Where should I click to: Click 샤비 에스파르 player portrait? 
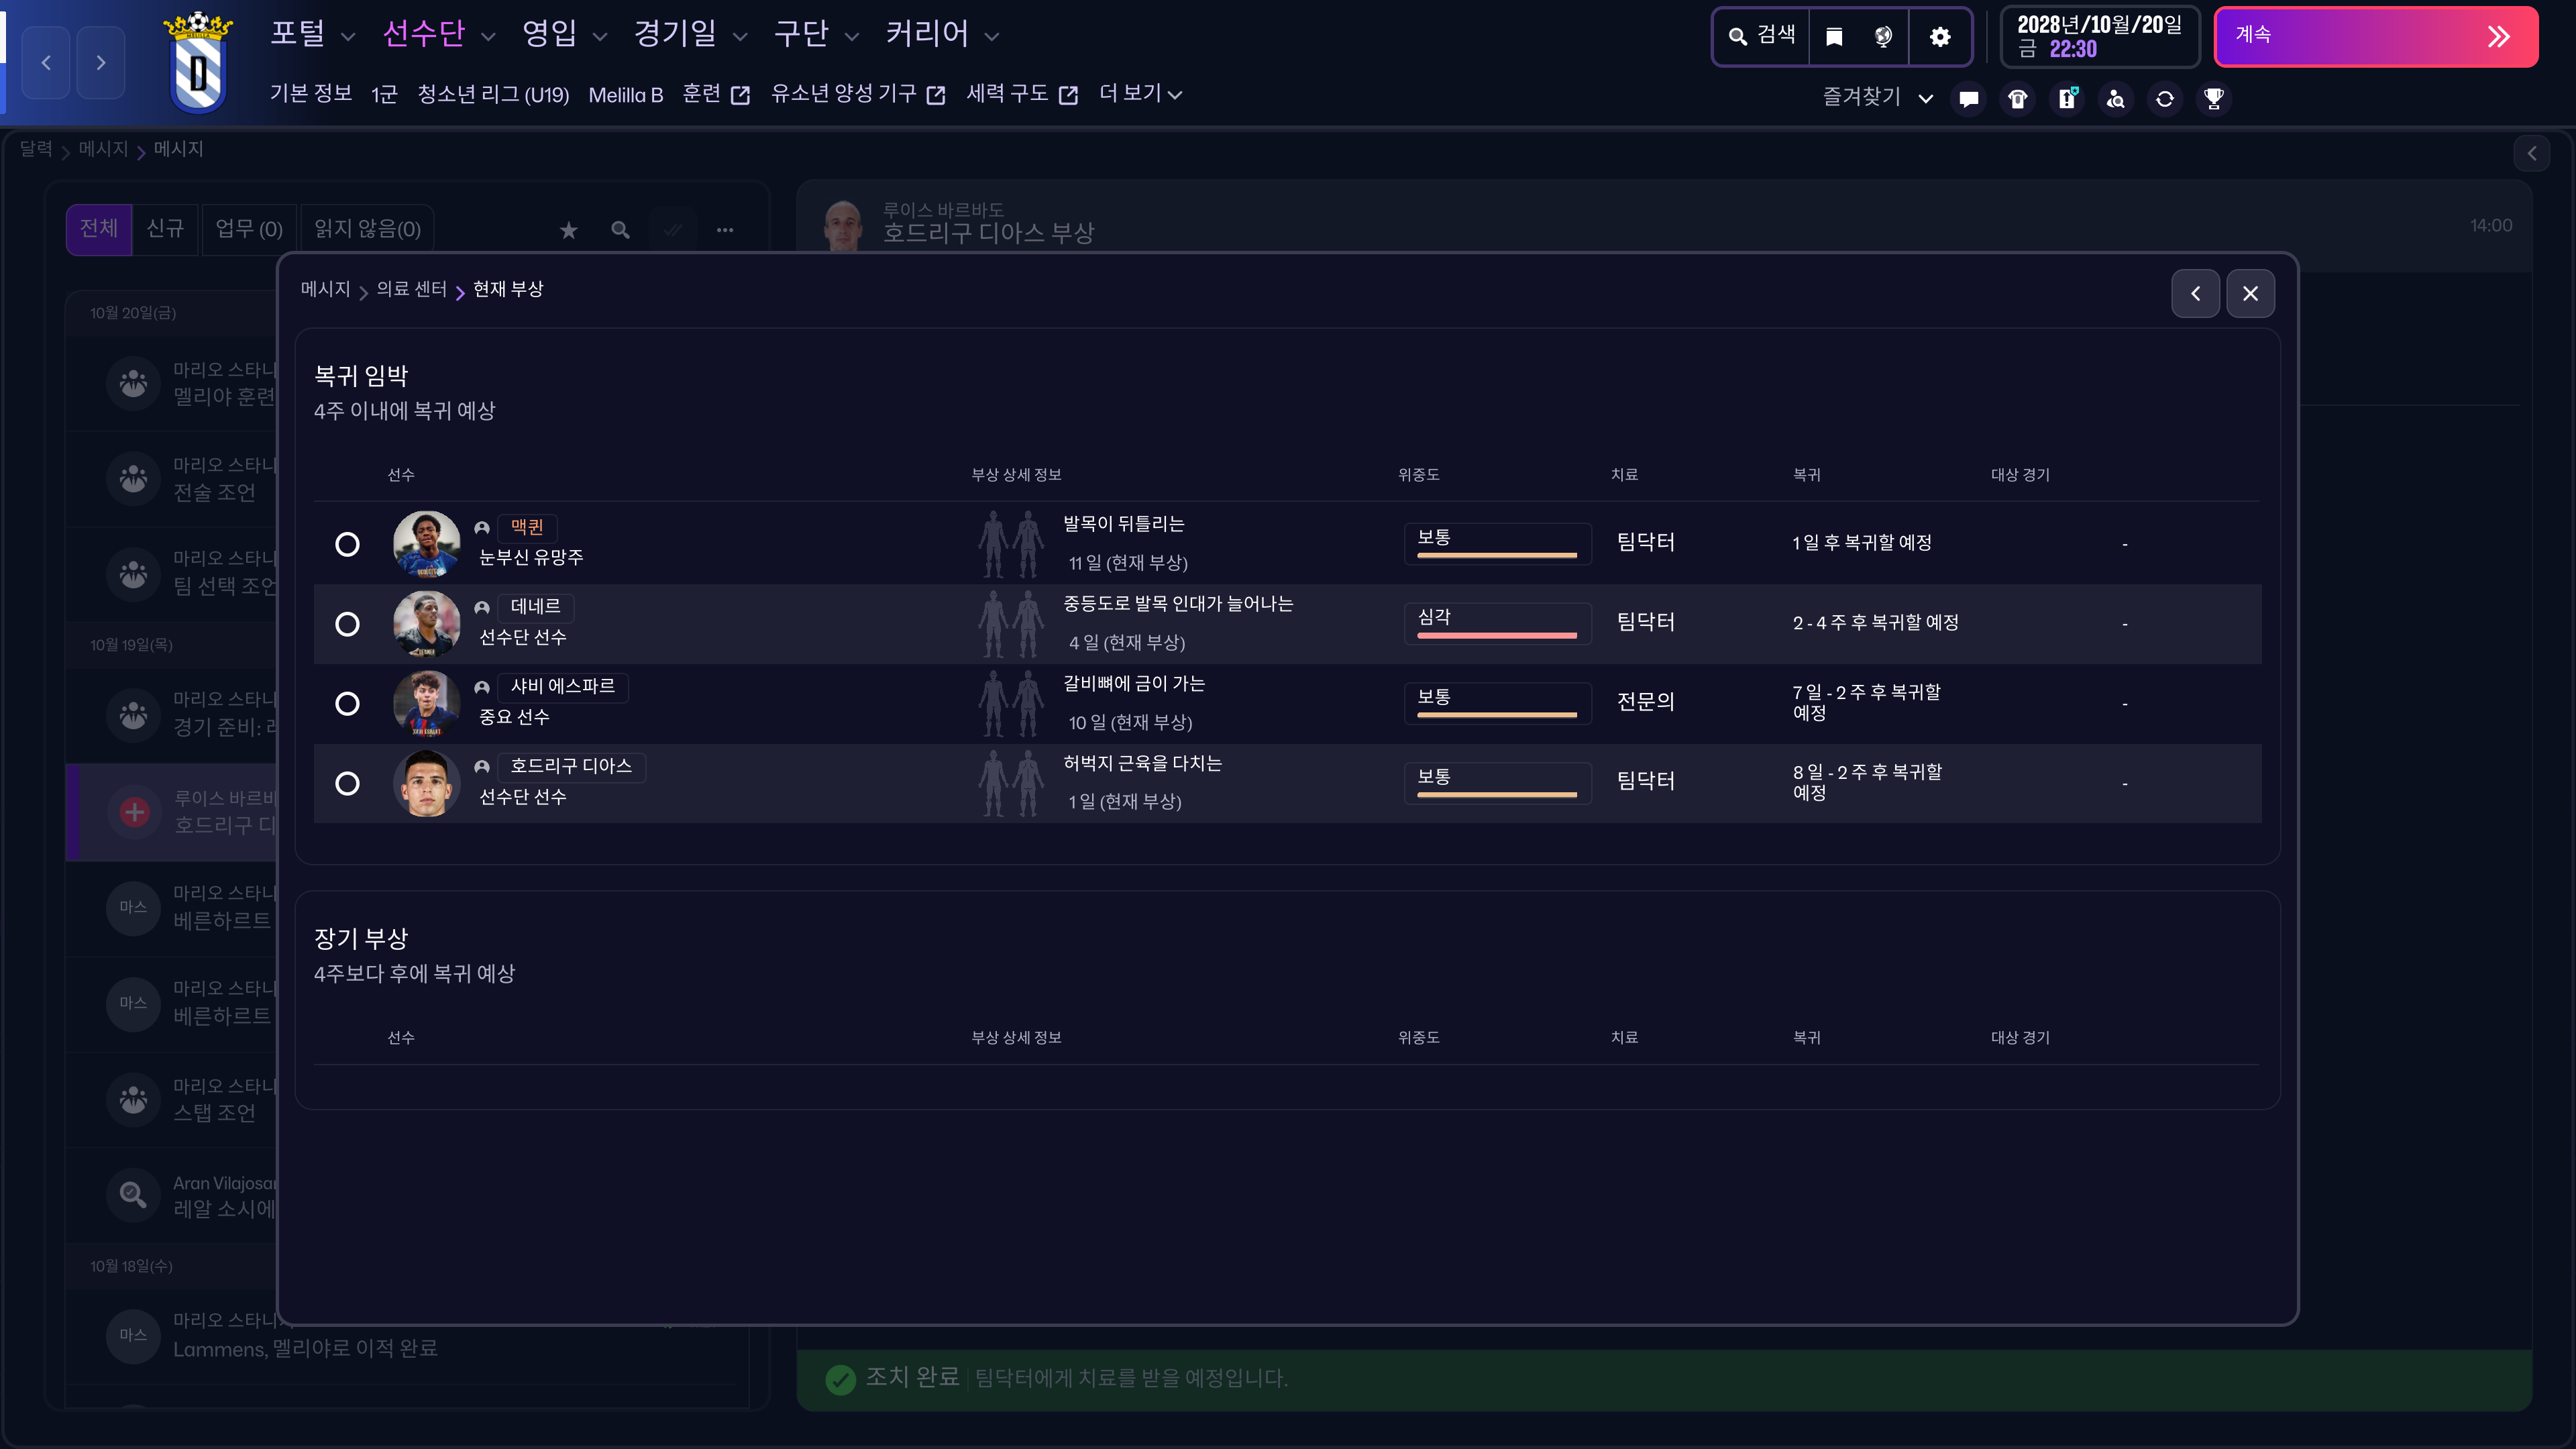tap(426, 703)
